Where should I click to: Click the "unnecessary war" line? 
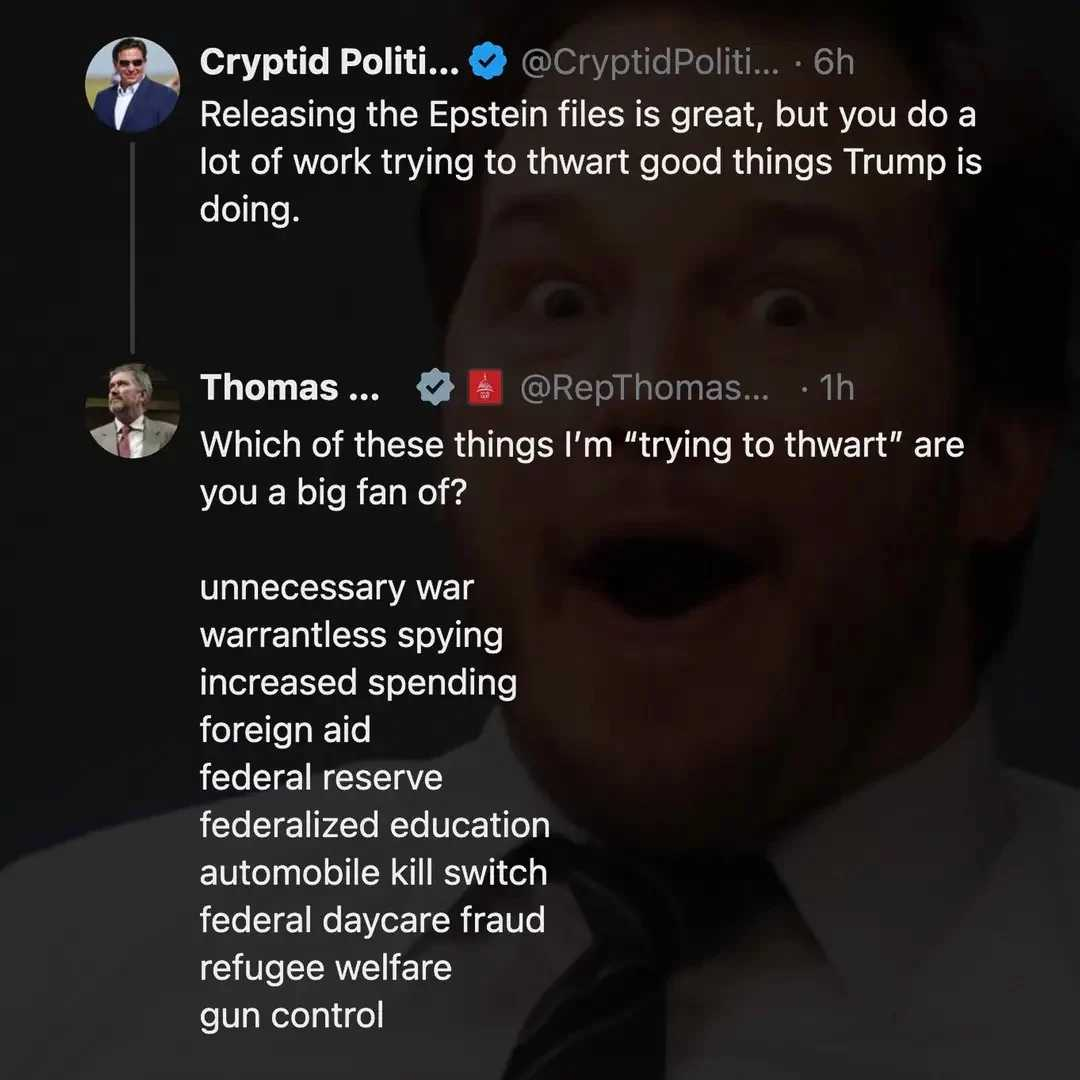pyautogui.click(x=337, y=587)
